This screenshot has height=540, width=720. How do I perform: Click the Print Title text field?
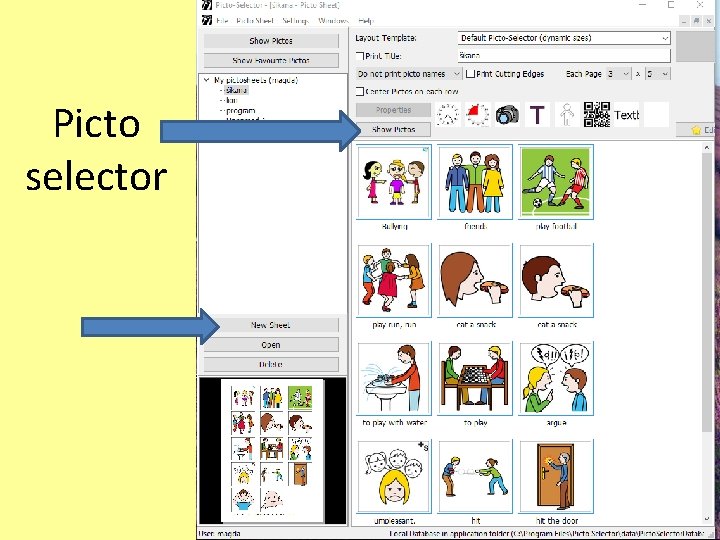564,56
